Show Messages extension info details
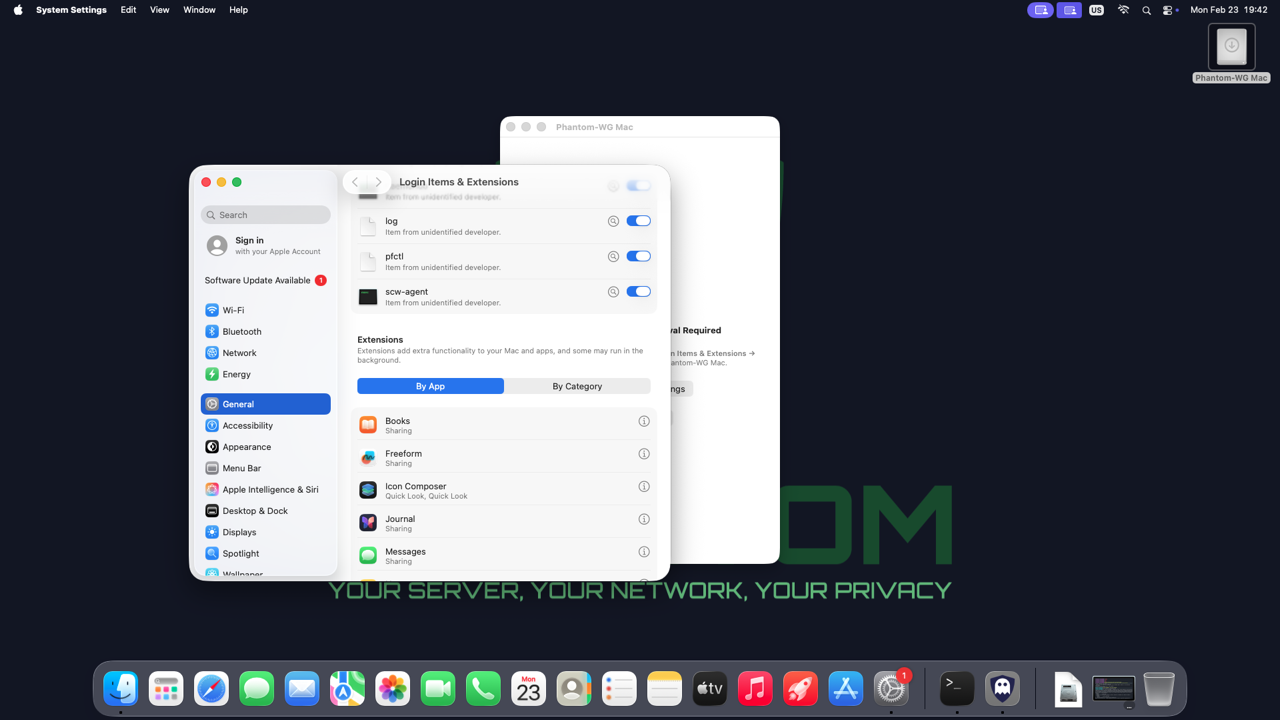The width and height of the screenshot is (1280, 720). click(644, 552)
